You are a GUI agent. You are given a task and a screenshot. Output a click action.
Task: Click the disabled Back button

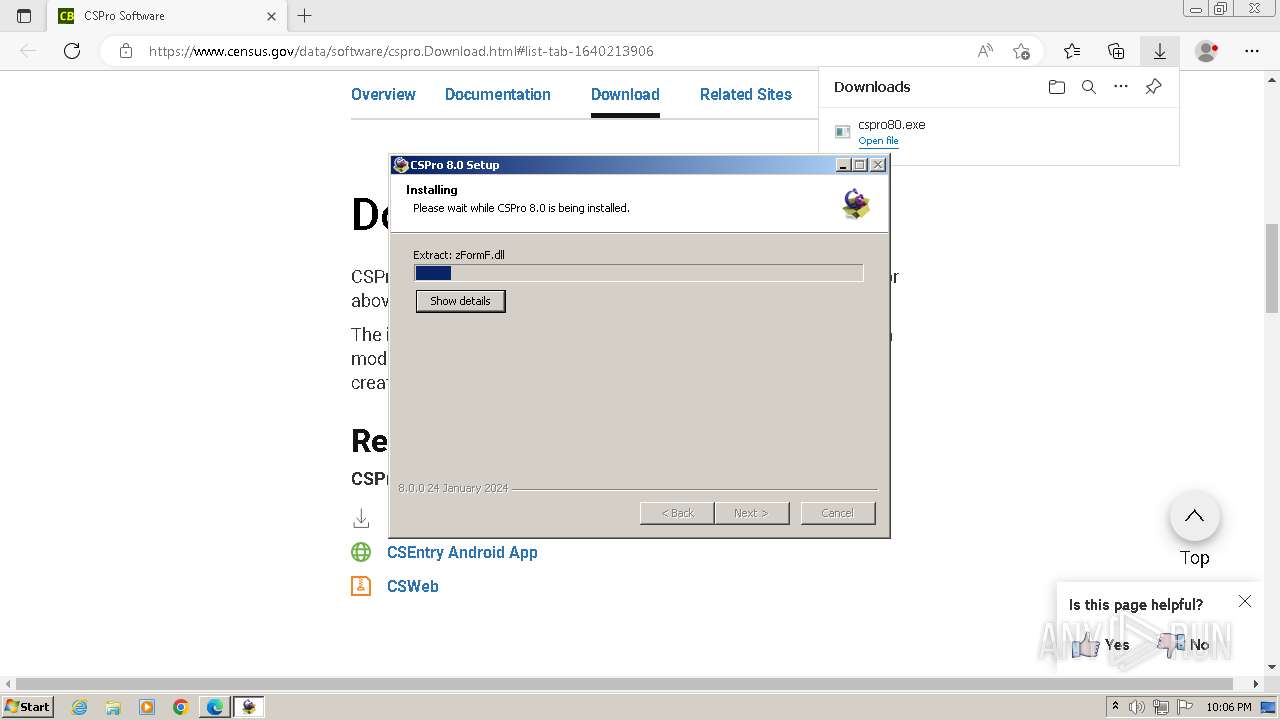(x=677, y=513)
